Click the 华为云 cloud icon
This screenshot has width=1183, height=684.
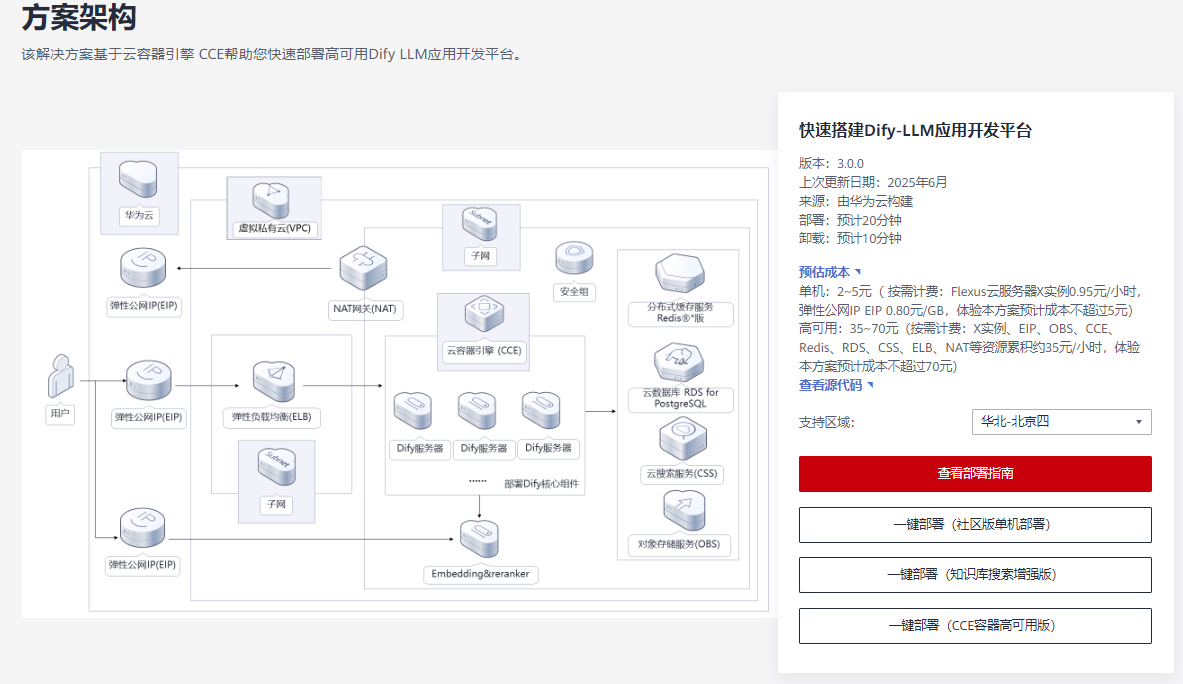138,179
